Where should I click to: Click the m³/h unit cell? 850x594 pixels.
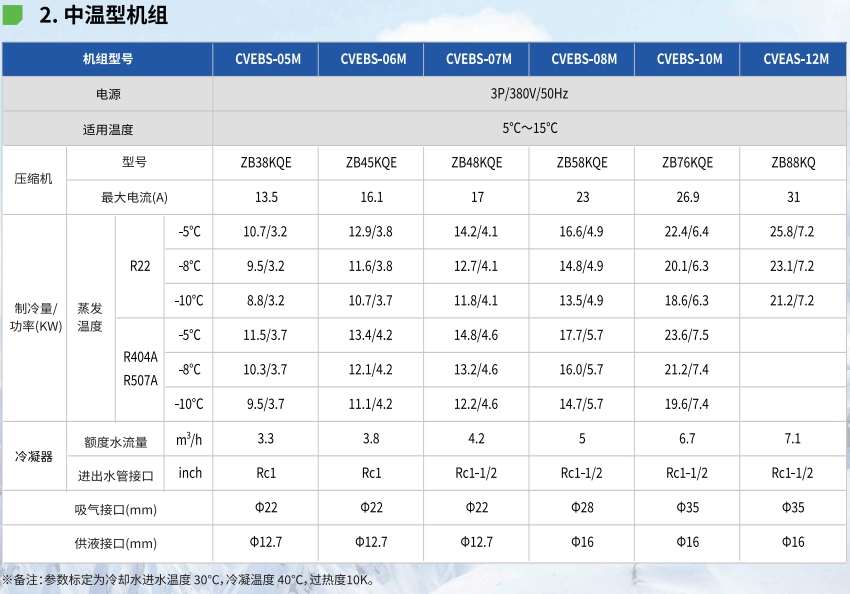point(189,439)
